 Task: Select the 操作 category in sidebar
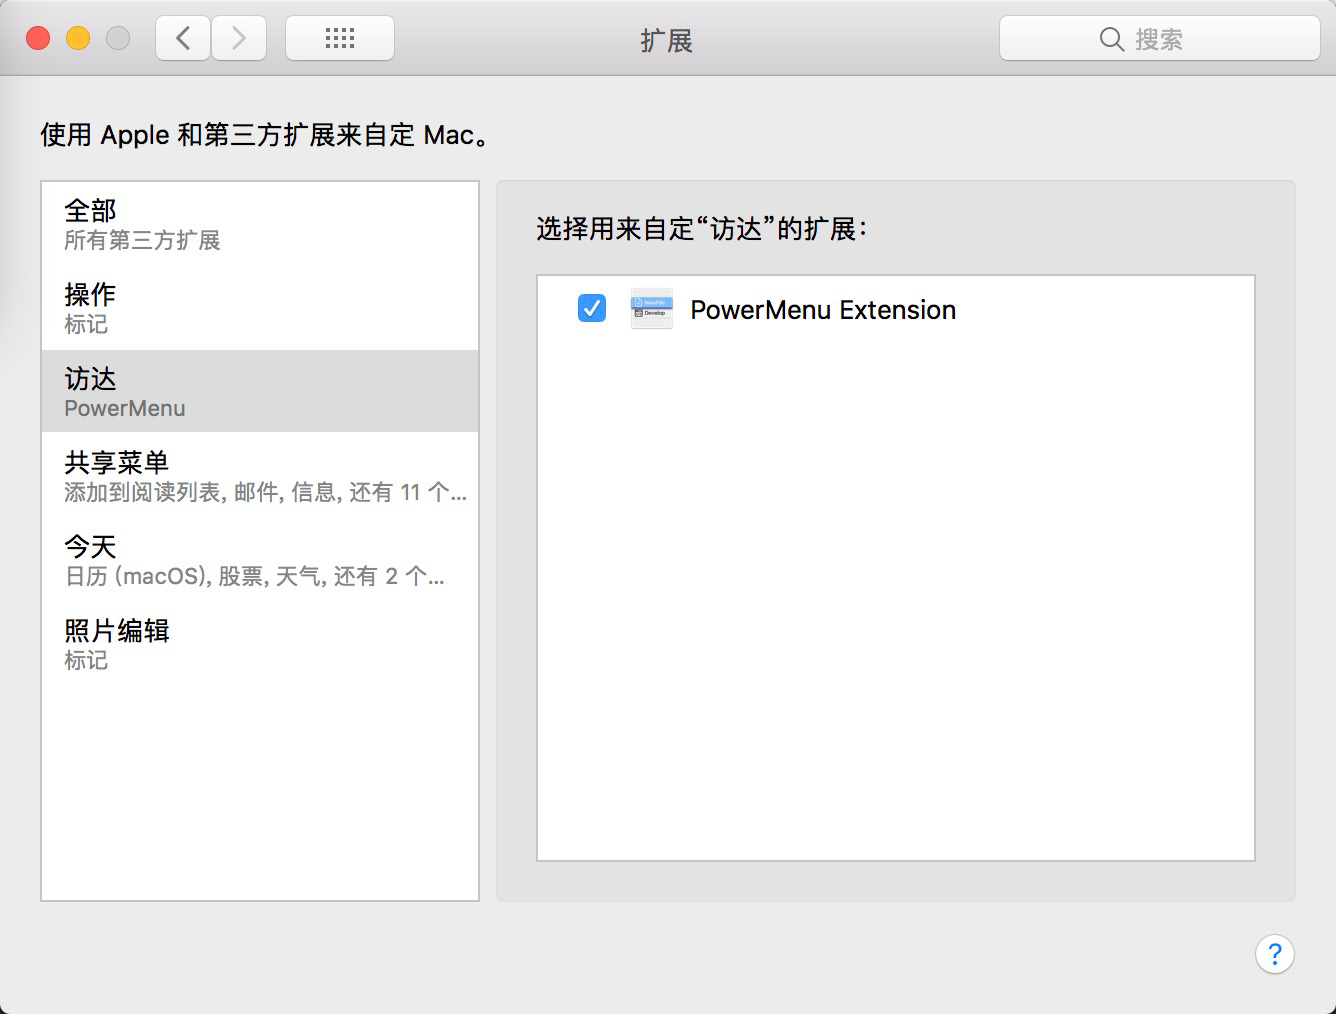(260, 308)
